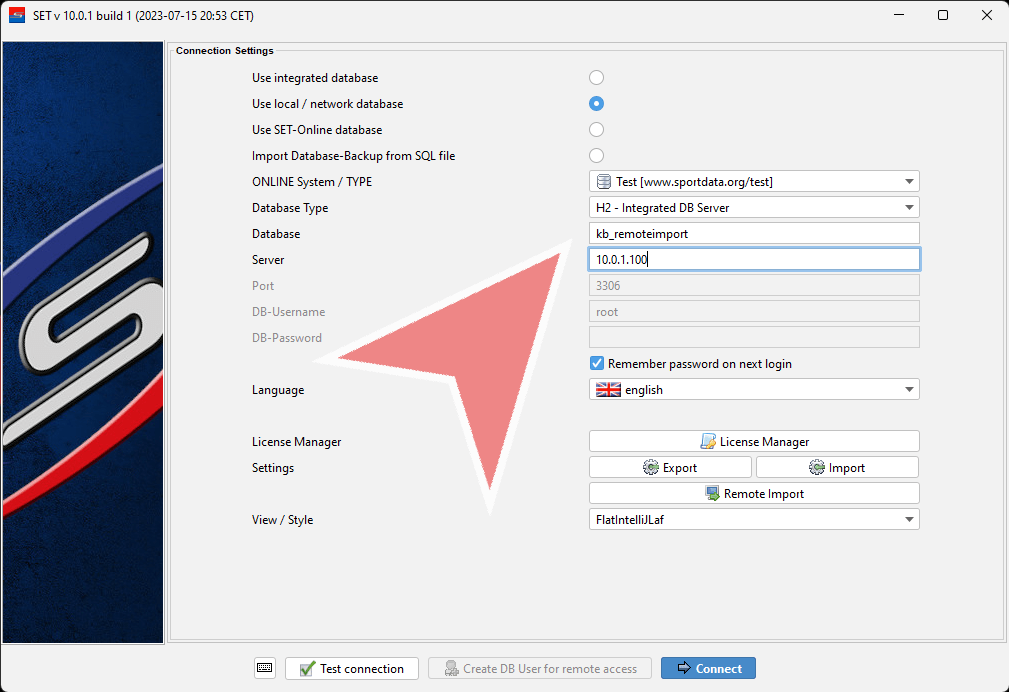The image size is (1009, 692).
Task: Click the blue Connect button
Action: (709, 668)
